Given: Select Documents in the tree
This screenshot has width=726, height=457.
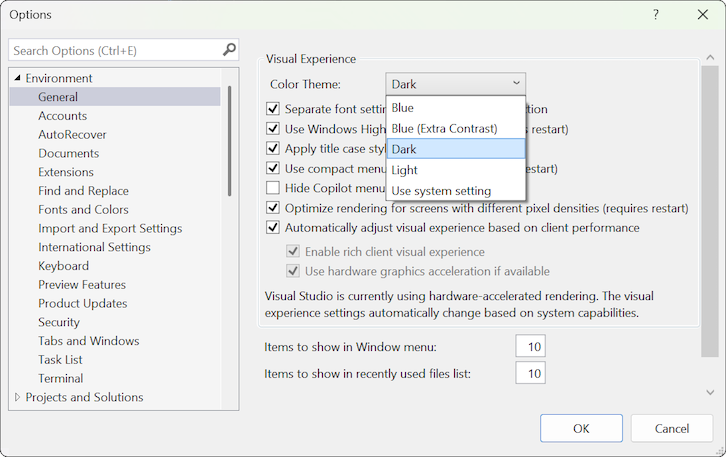Looking at the screenshot, I should coord(69,153).
